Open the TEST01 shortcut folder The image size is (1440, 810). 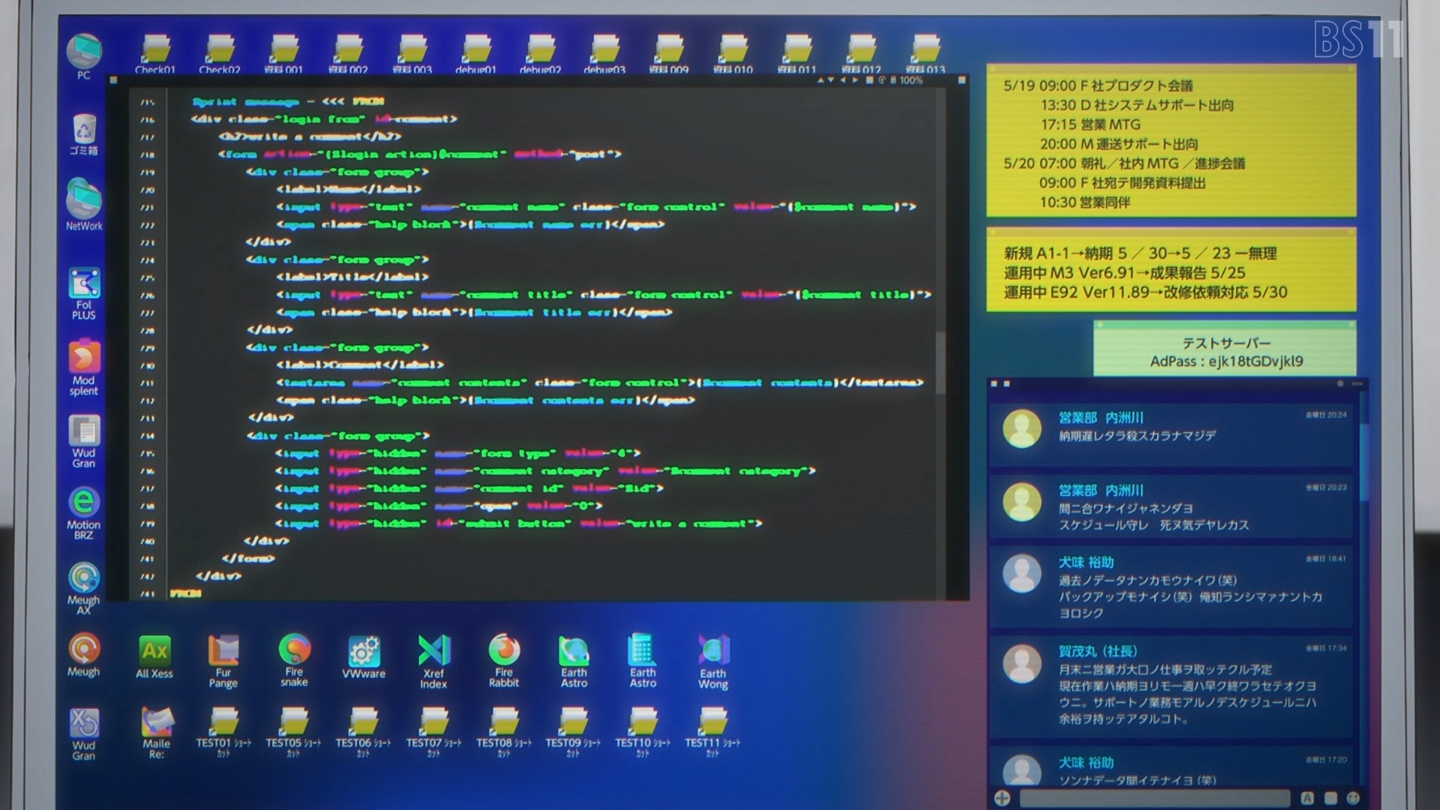(x=223, y=732)
